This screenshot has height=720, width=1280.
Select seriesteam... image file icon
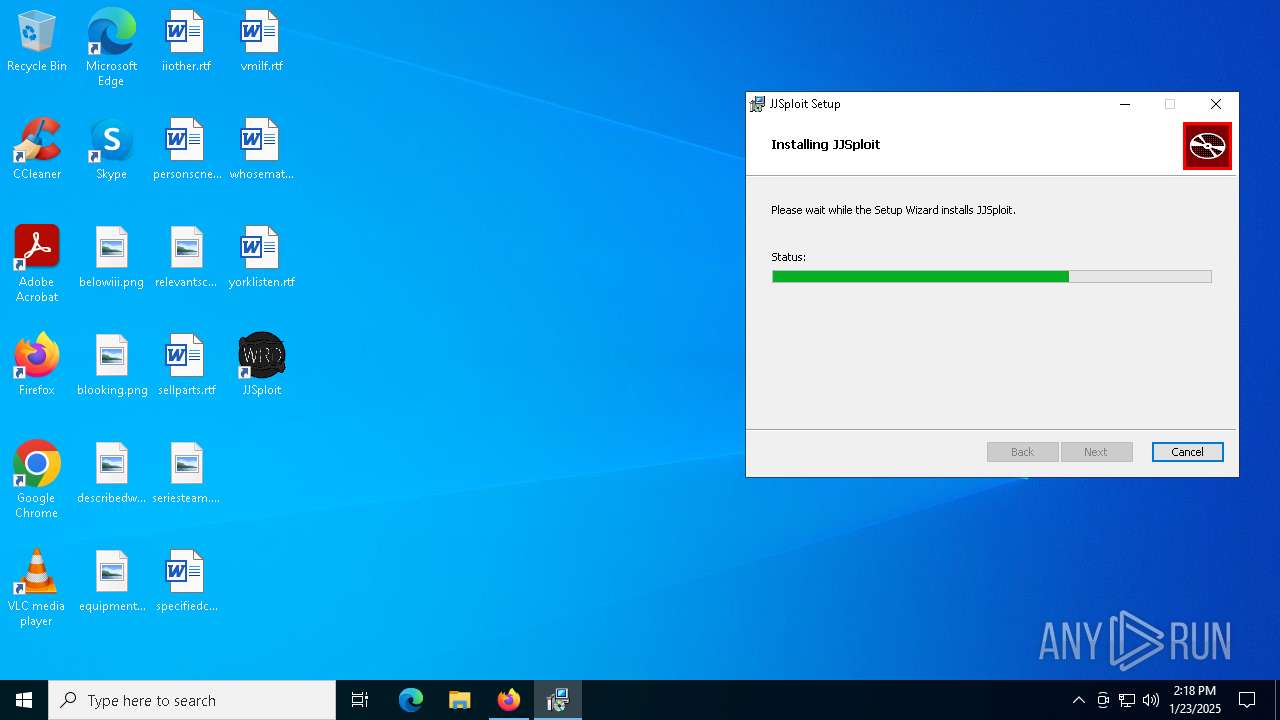point(186,473)
